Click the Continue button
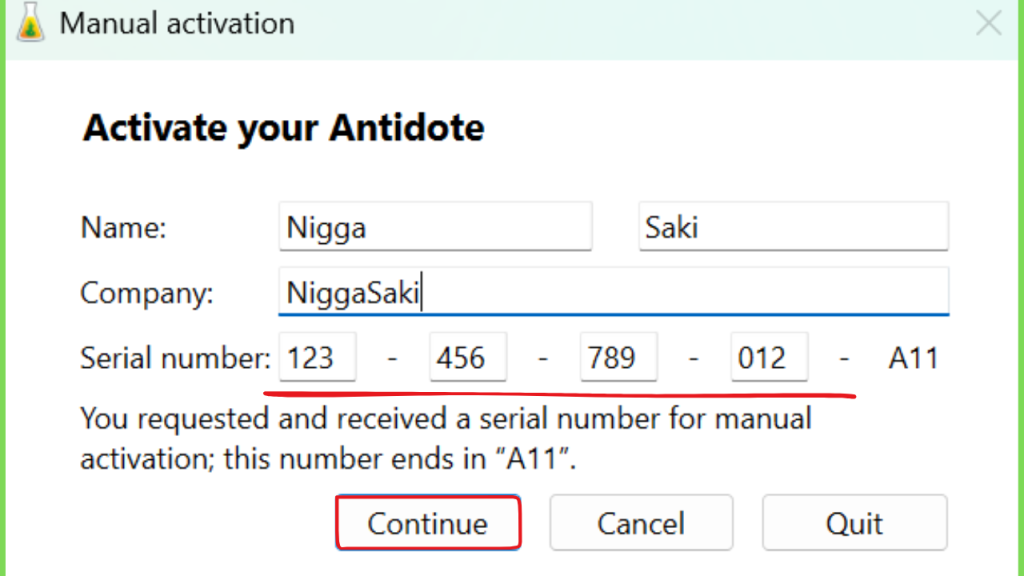This screenshot has width=1024, height=576. (428, 522)
